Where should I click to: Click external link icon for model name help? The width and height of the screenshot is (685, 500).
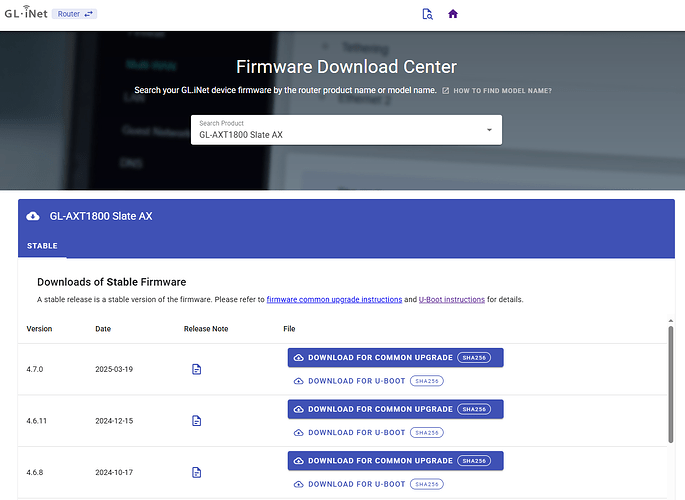446,91
